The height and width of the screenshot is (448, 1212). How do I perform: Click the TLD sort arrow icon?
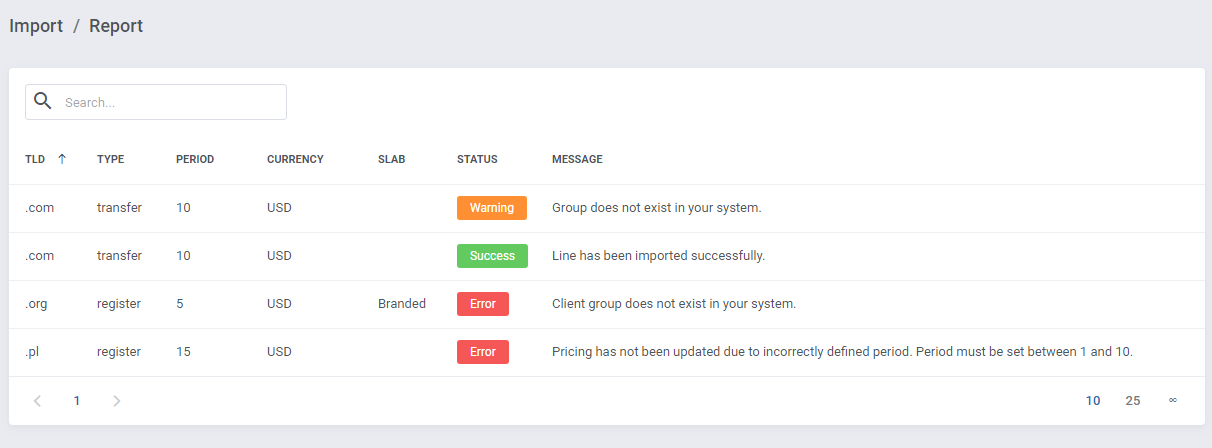pyautogui.click(x=62, y=159)
